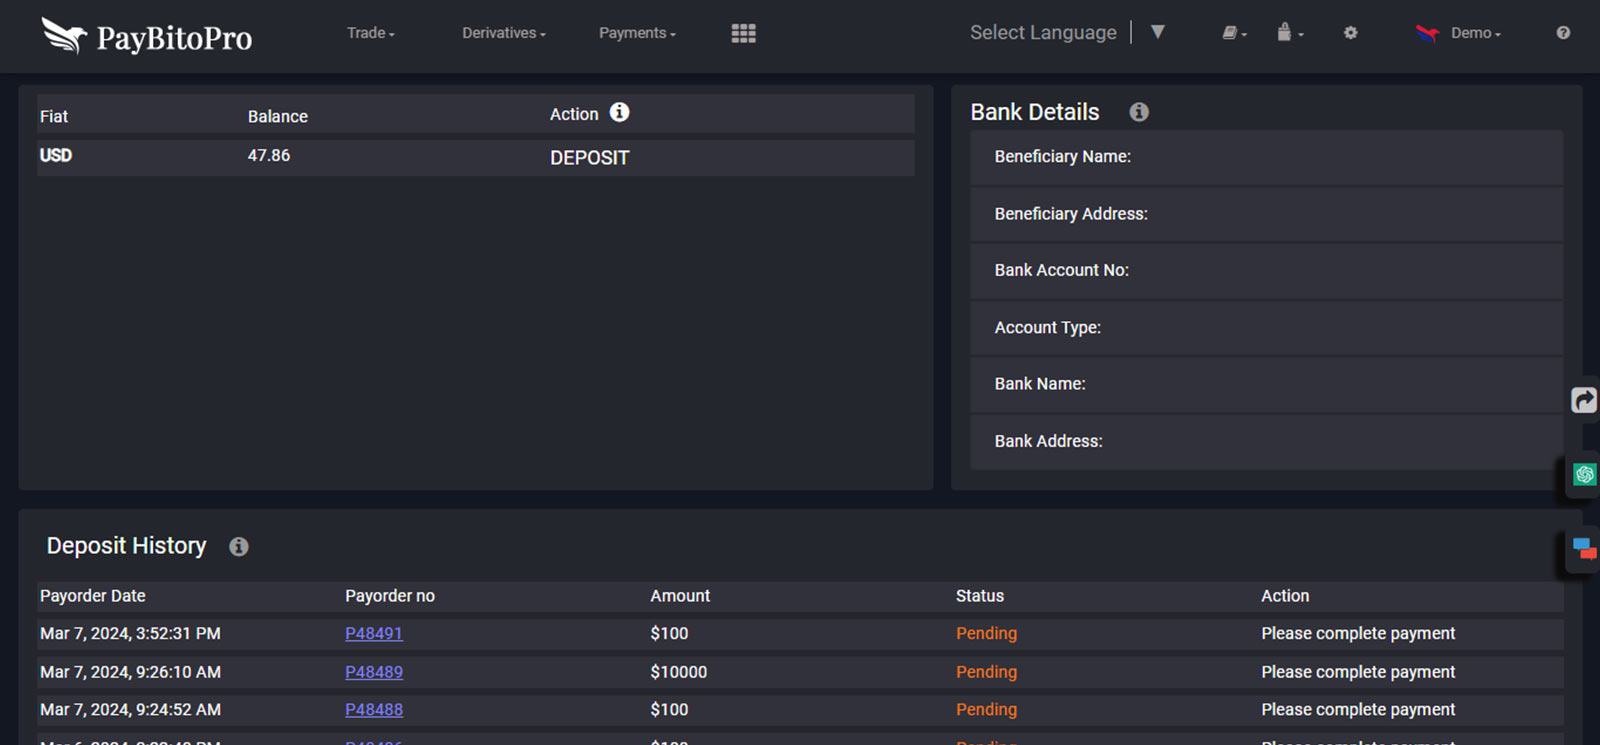Open payorder link P48488
This screenshot has height=745, width=1600.
tap(374, 709)
